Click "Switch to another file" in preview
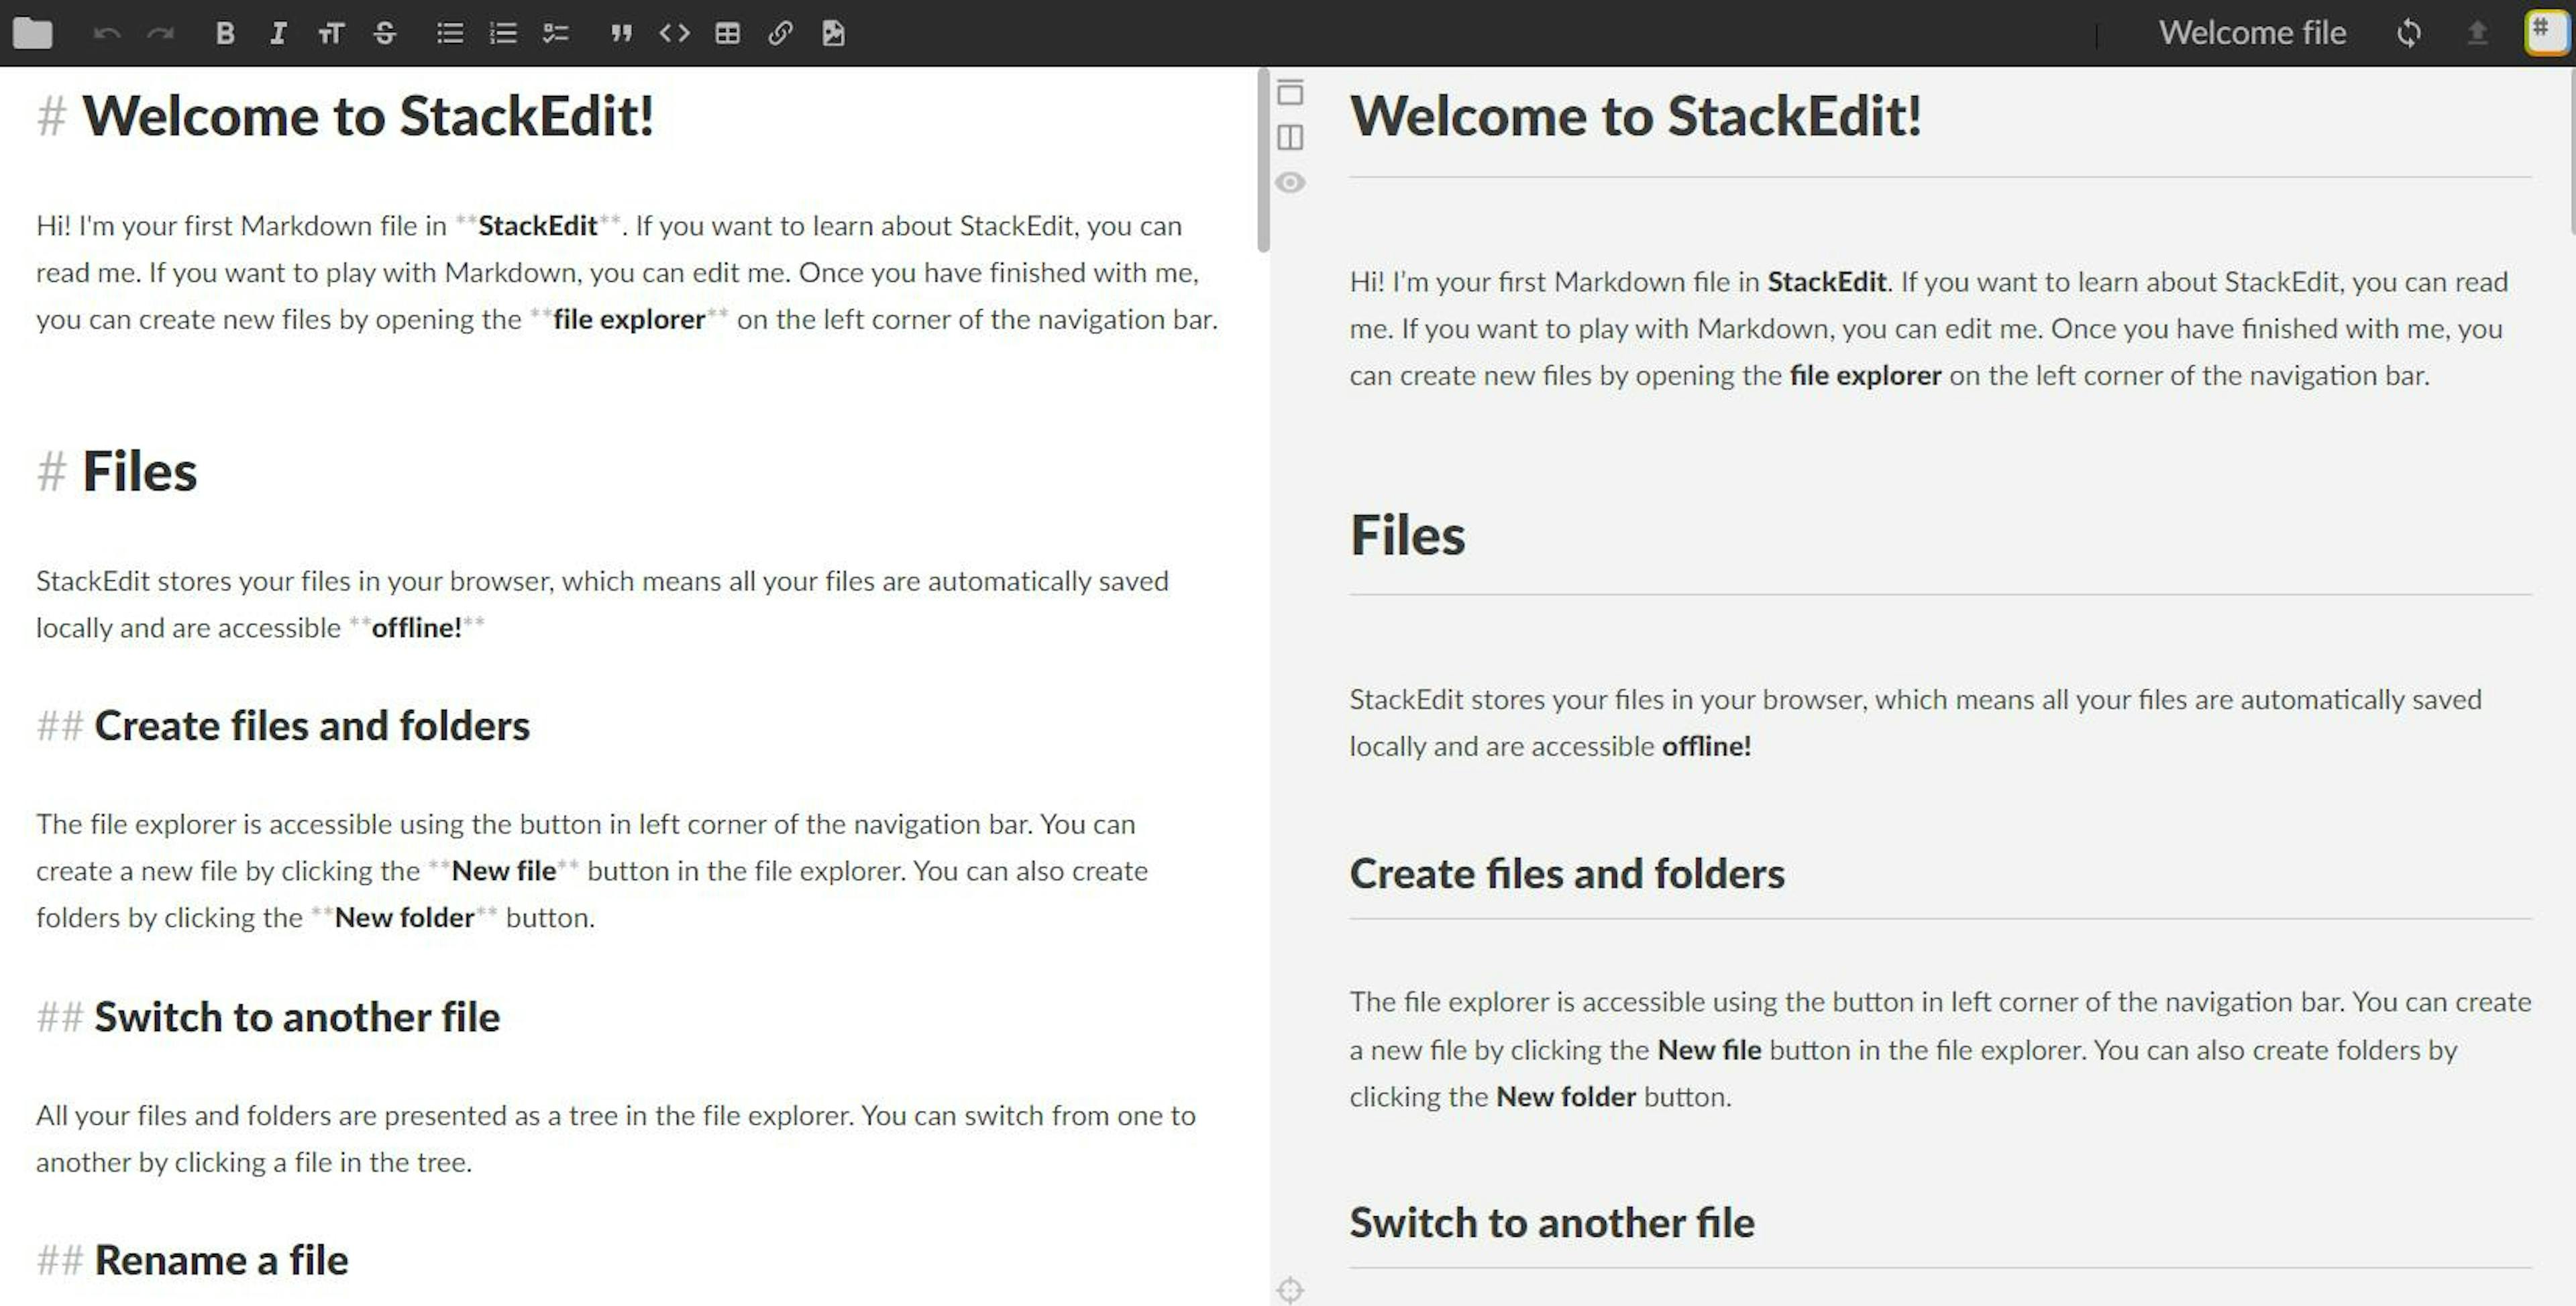The image size is (2576, 1306). coord(1552,1223)
